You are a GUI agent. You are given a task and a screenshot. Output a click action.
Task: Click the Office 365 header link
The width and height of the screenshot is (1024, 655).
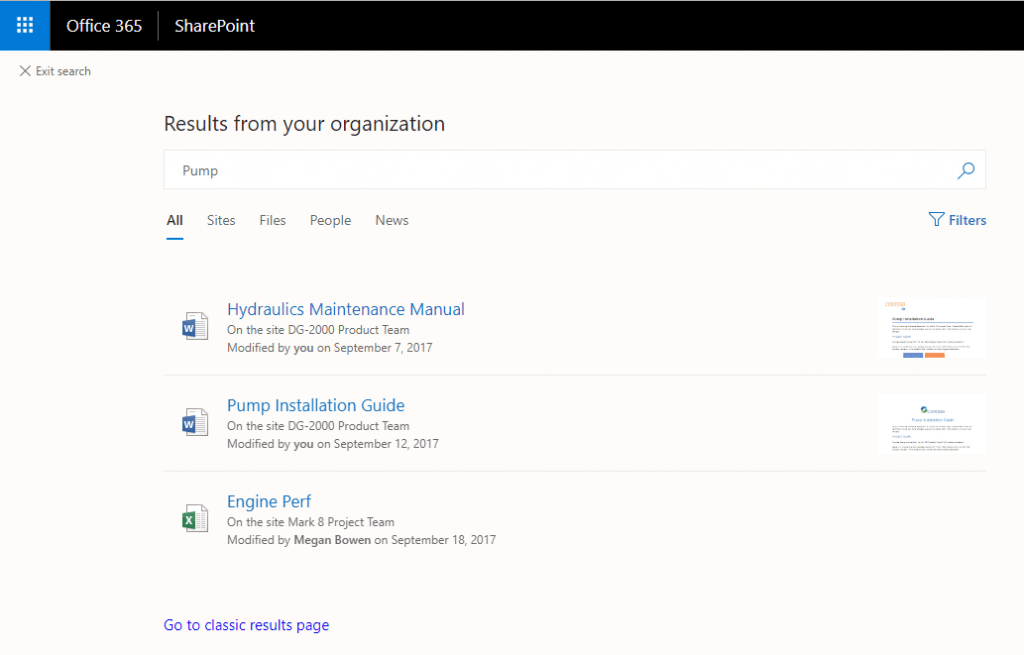click(104, 25)
